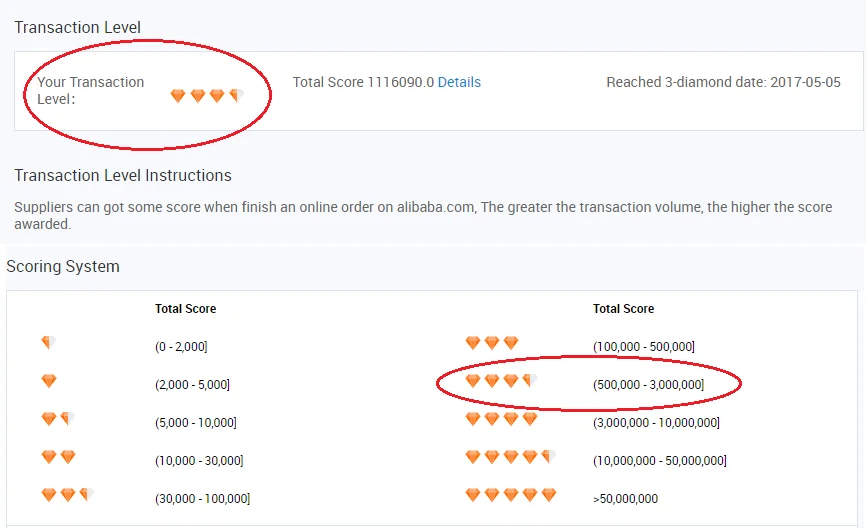Select the 1.5 diamond icon for 5,000 - 10,000
Viewport: 866px width, 528px height.
(x=57, y=419)
